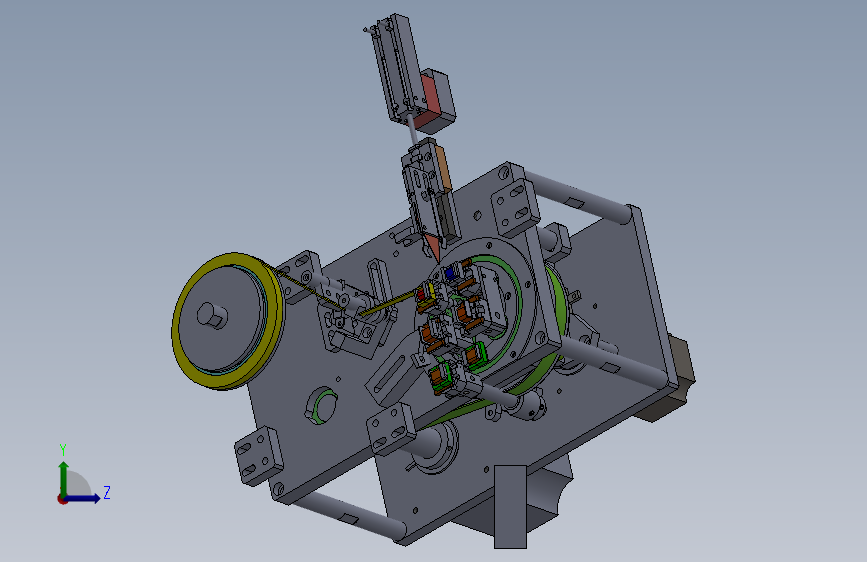Image resolution: width=867 pixels, height=562 pixels.
Task: Select the orange-brown block on the slide assembly
Action: click(443, 169)
